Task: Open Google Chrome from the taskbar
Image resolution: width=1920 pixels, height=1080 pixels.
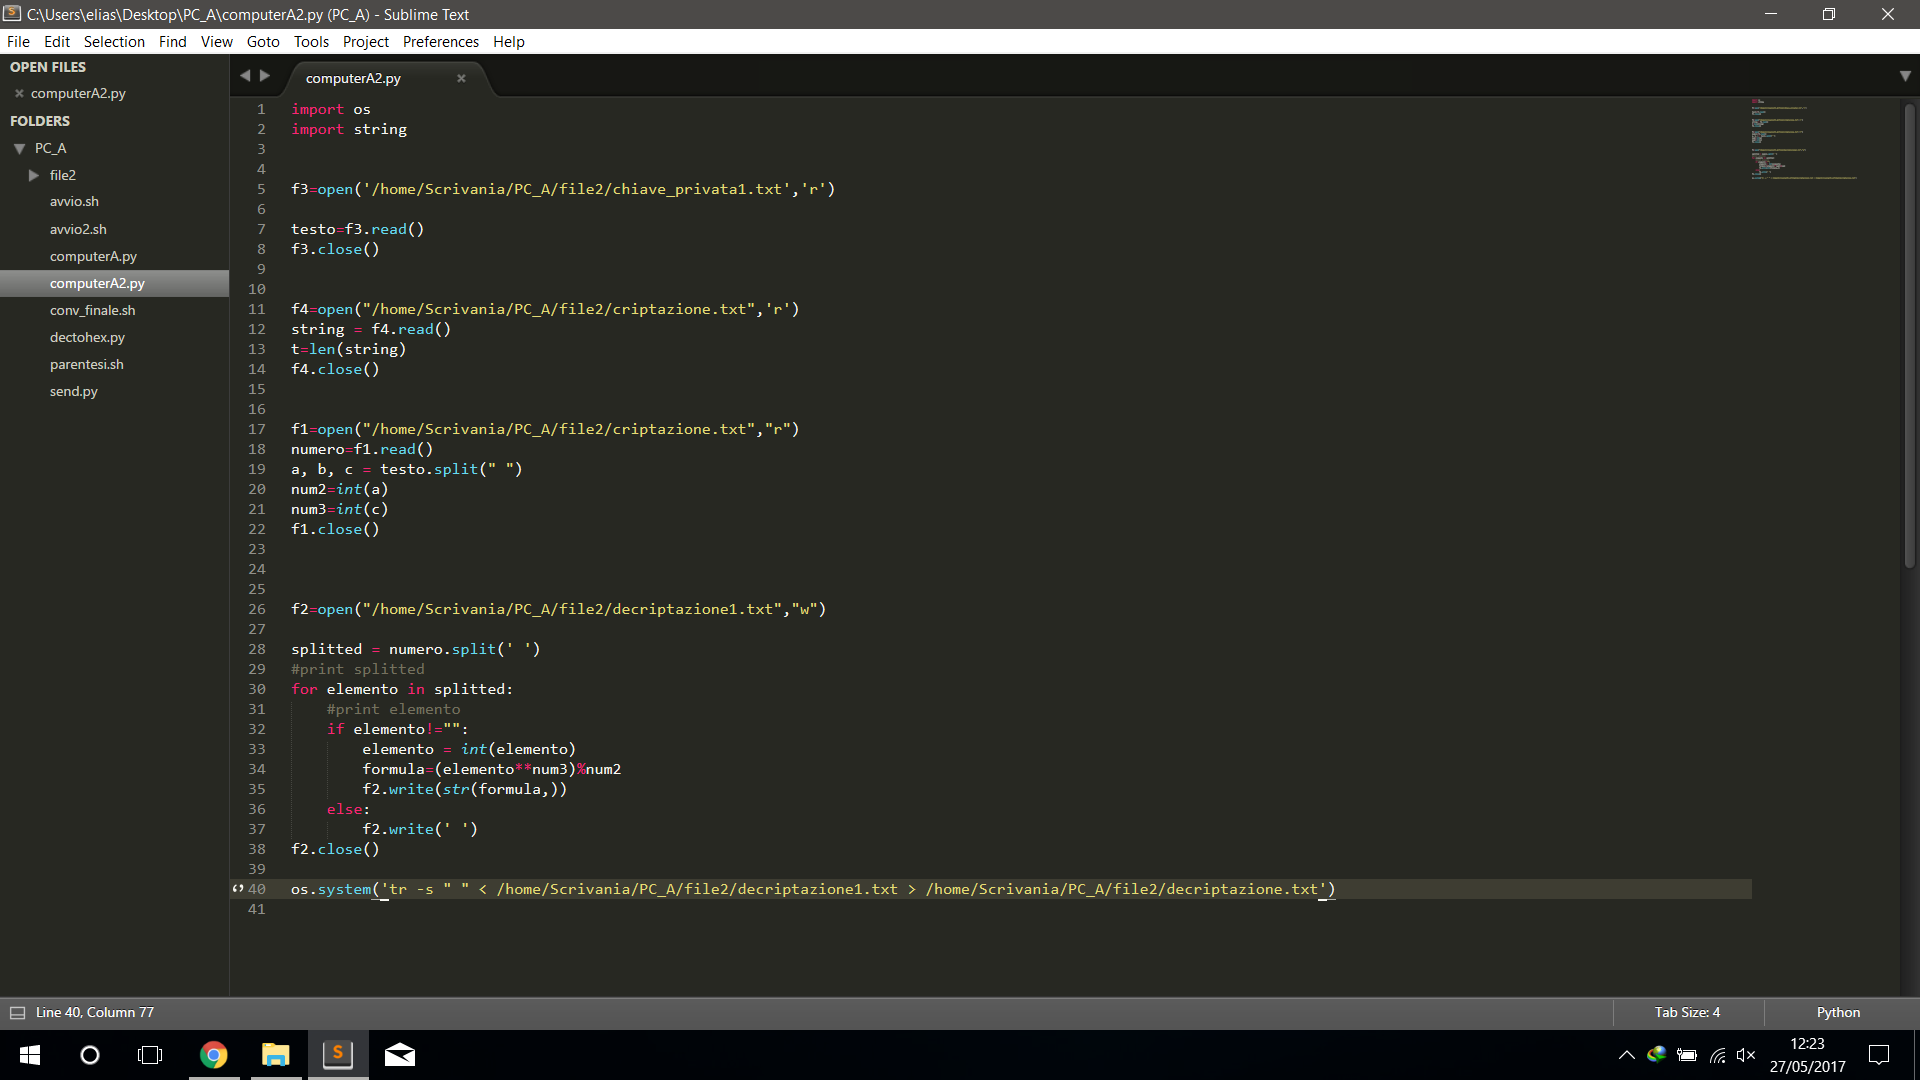Action: point(213,1055)
